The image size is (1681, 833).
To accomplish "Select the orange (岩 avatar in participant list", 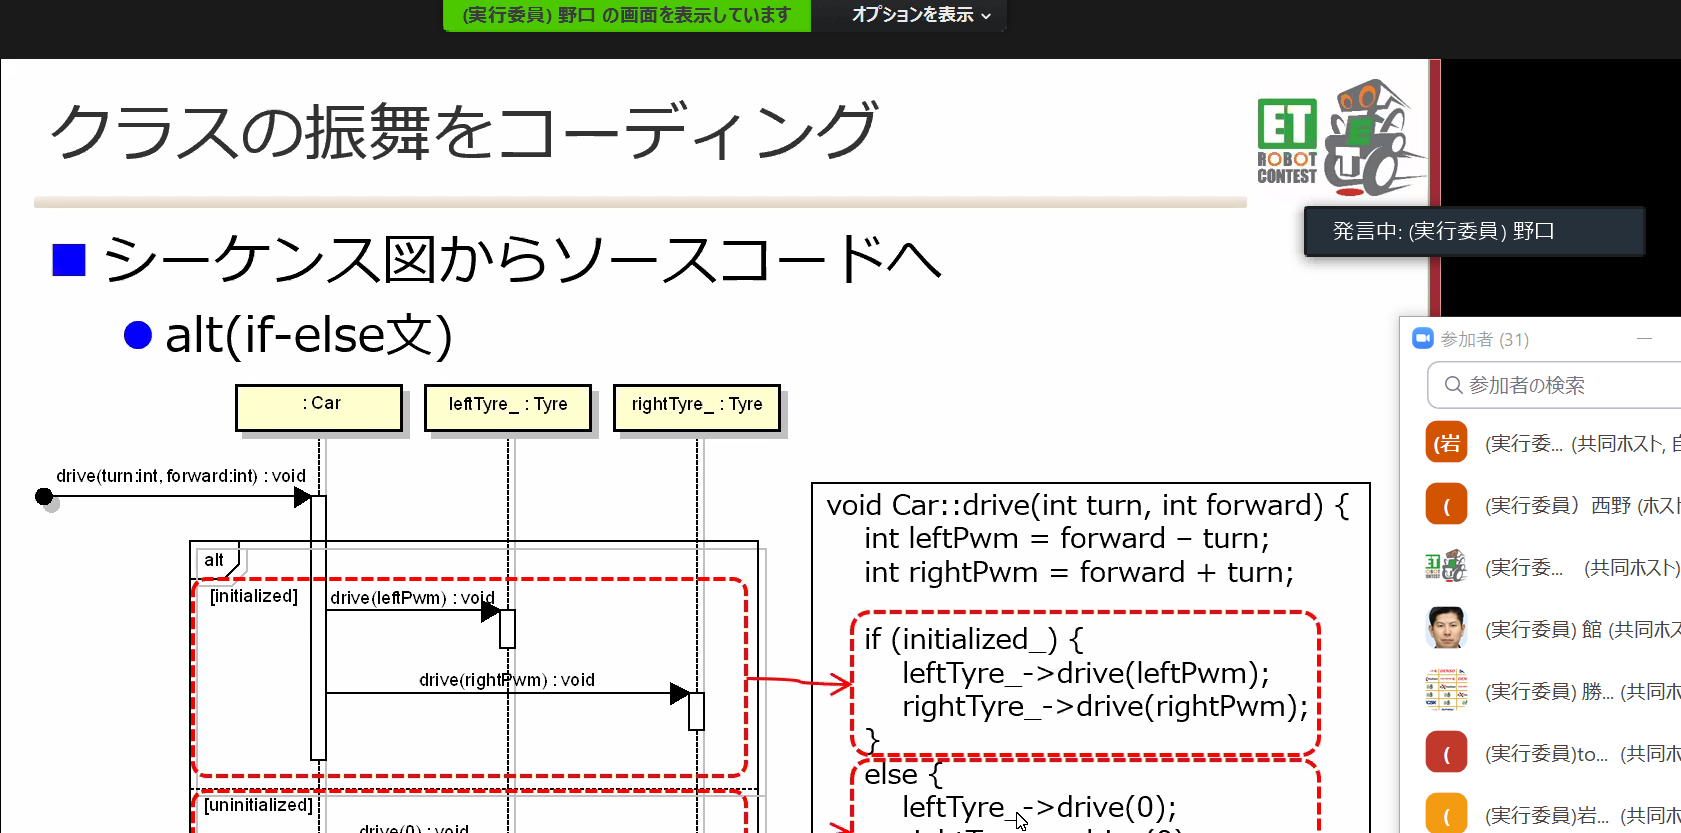I will pos(1446,443).
